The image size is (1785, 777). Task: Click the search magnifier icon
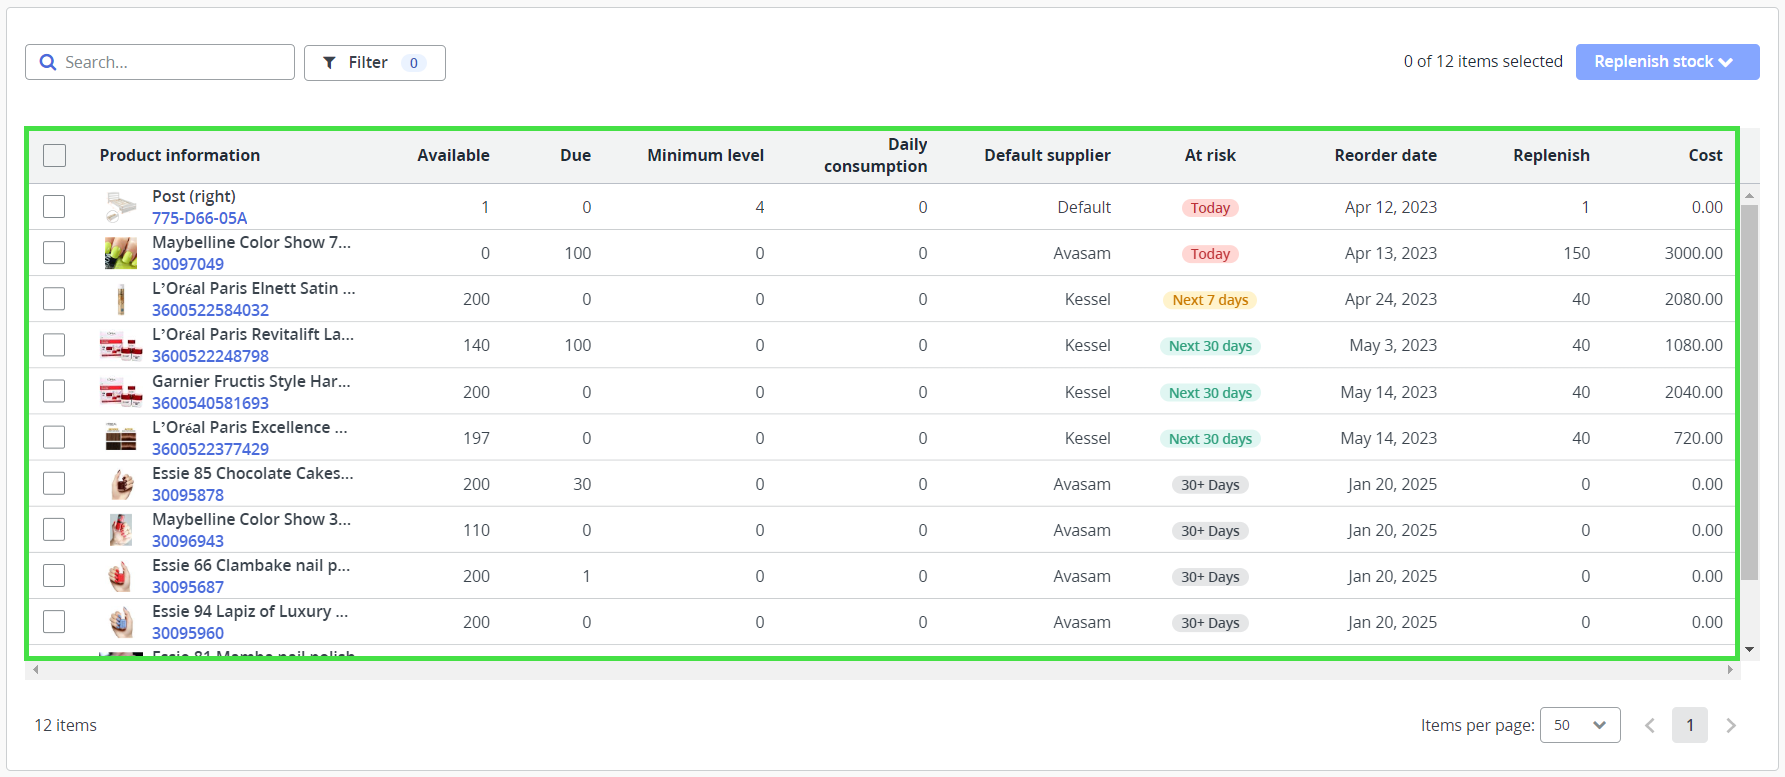(47, 62)
